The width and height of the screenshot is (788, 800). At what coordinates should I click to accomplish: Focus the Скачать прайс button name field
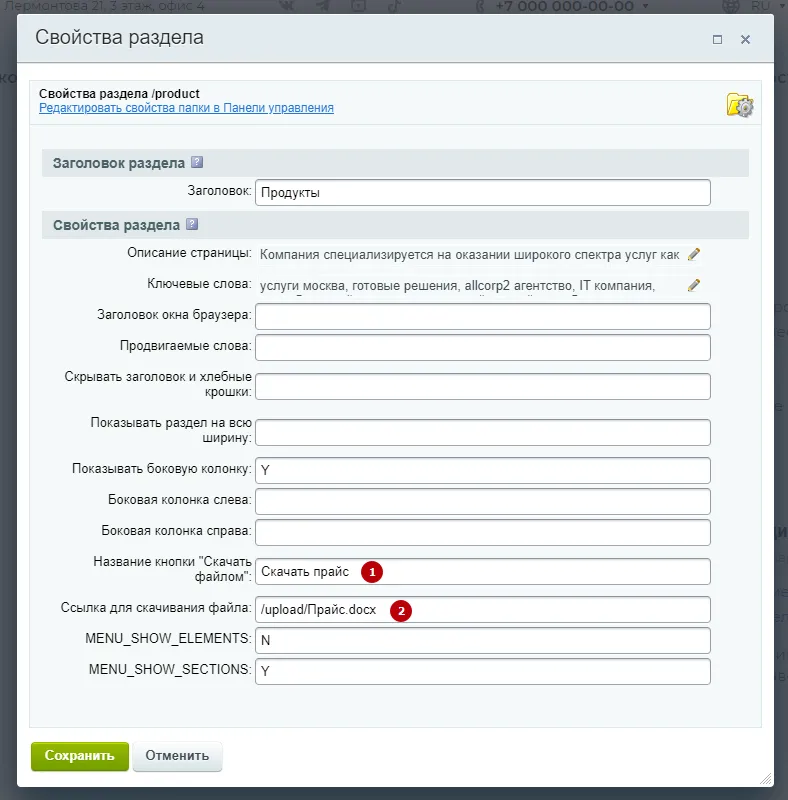pos(483,571)
